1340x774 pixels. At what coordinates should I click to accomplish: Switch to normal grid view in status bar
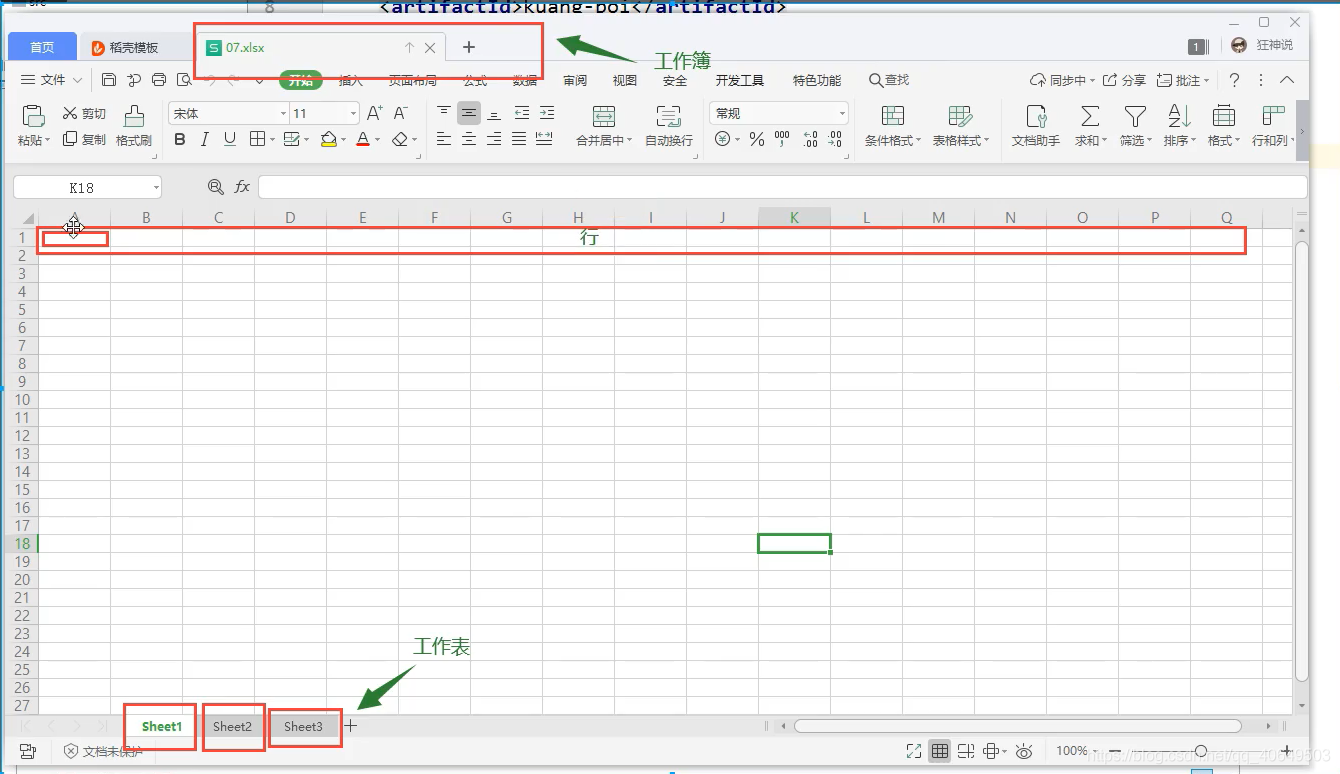click(x=939, y=751)
